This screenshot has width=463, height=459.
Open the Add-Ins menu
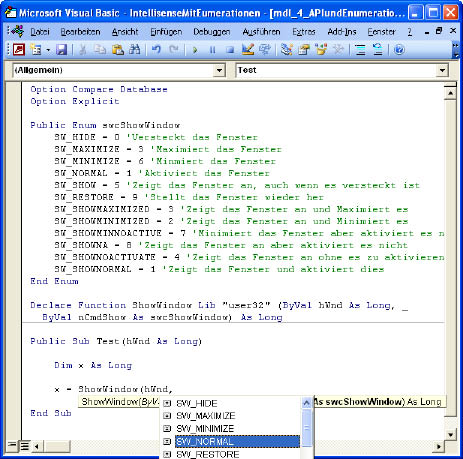tap(342, 32)
